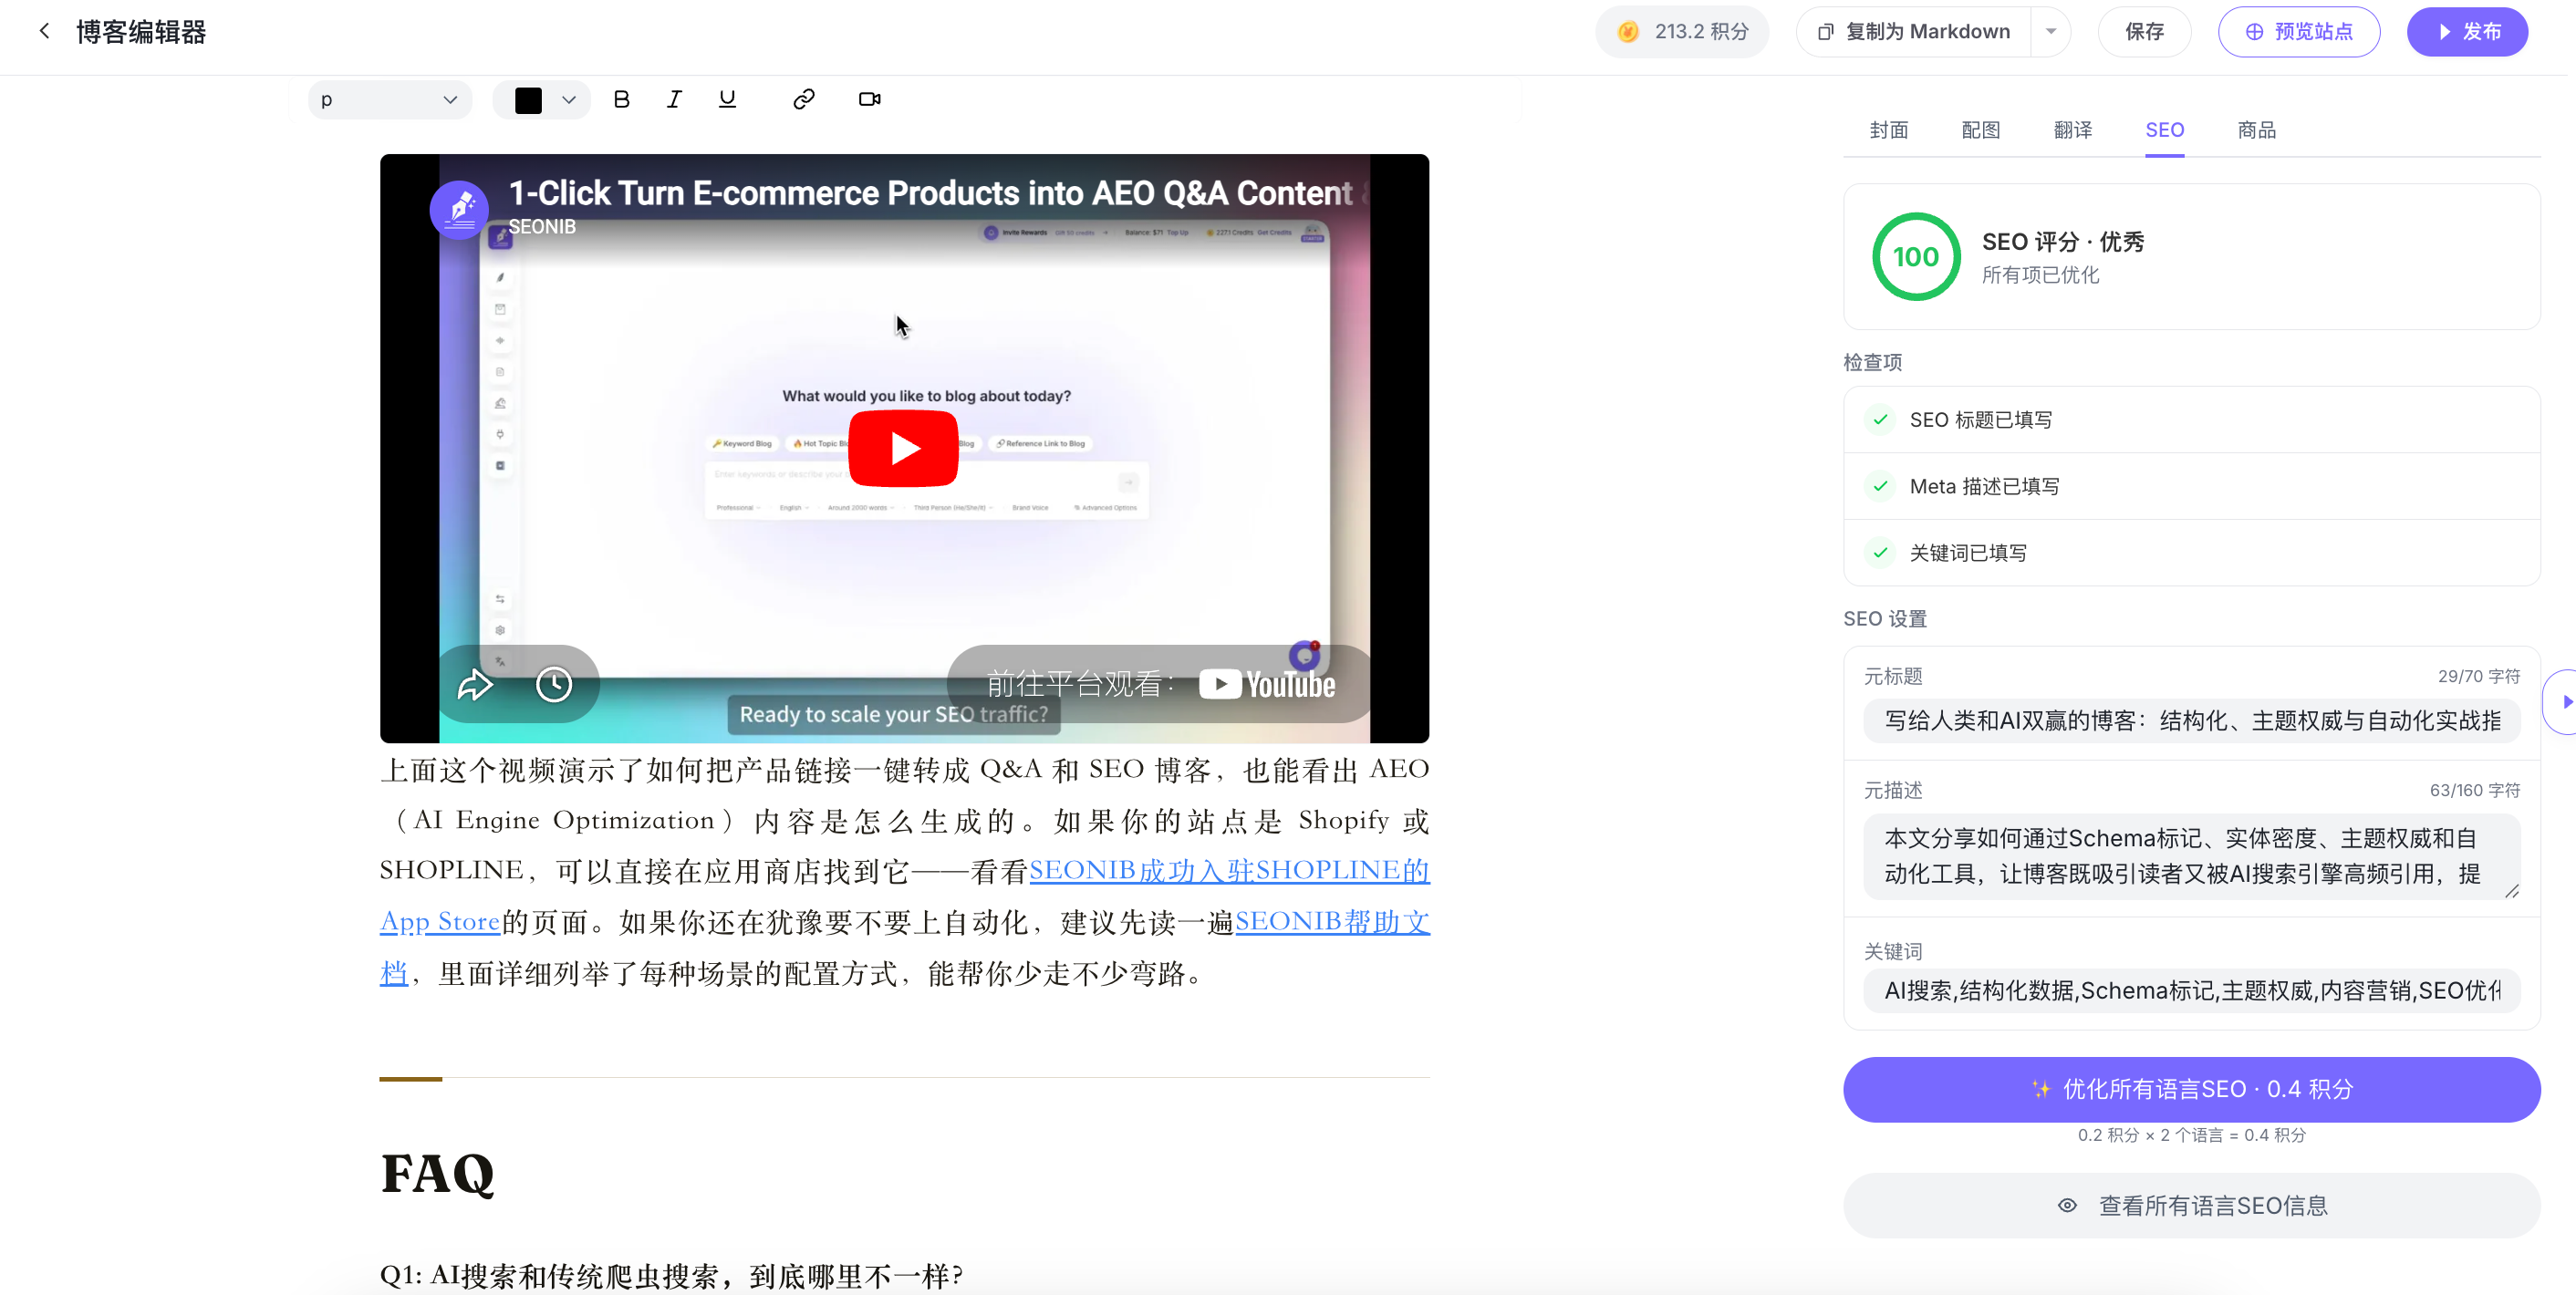Click the SEO 标题已填写 check item
Image resolution: width=2576 pixels, height=1295 pixels.
pyautogui.click(x=2191, y=420)
